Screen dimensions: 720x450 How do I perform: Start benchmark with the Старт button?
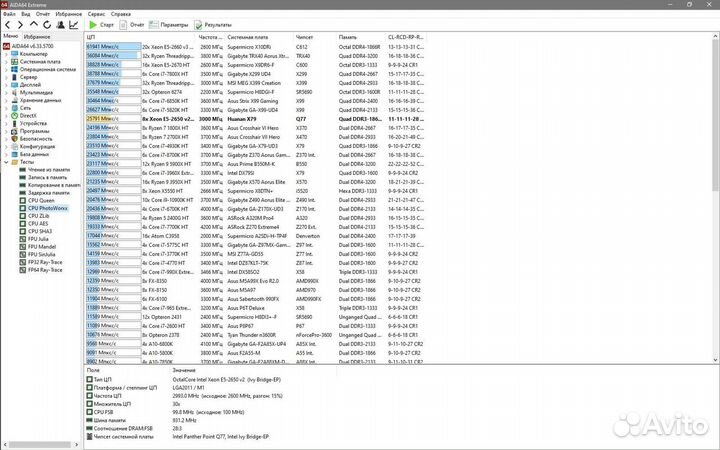(x=101, y=23)
